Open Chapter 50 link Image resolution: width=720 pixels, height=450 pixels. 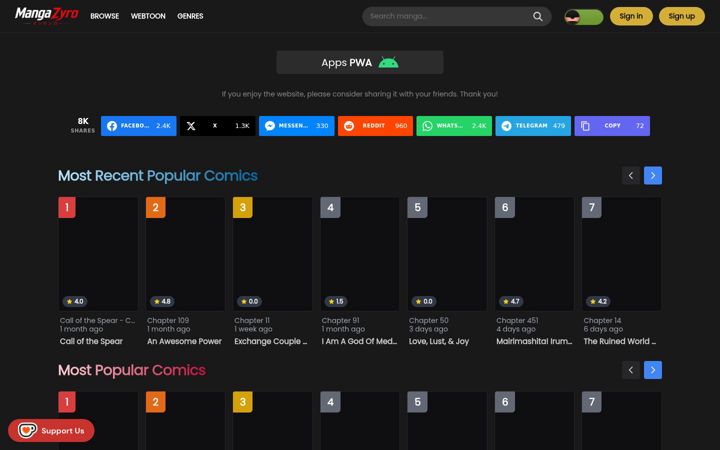(429, 321)
